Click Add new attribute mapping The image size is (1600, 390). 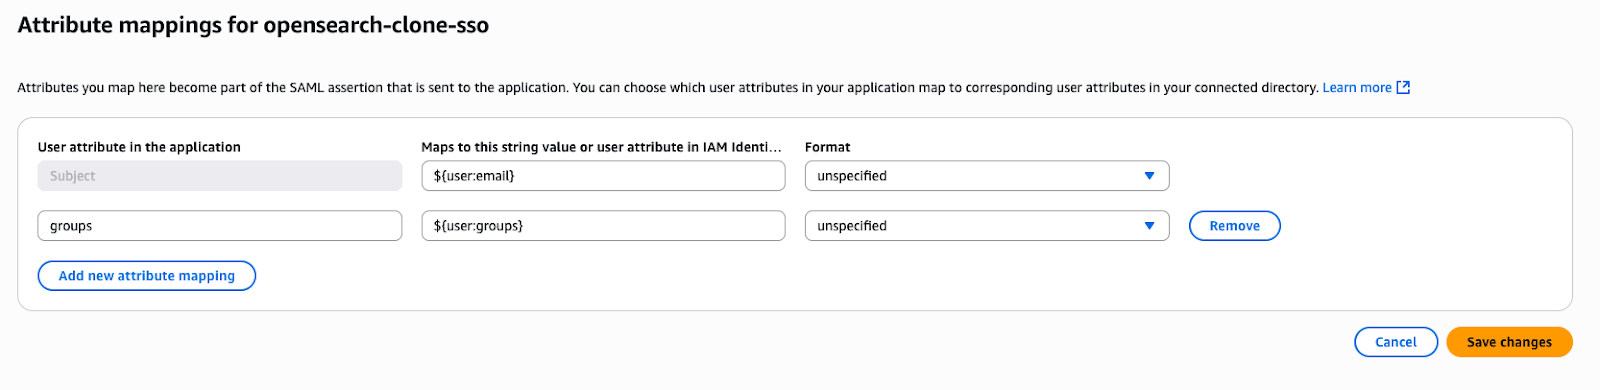(x=147, y=276)
